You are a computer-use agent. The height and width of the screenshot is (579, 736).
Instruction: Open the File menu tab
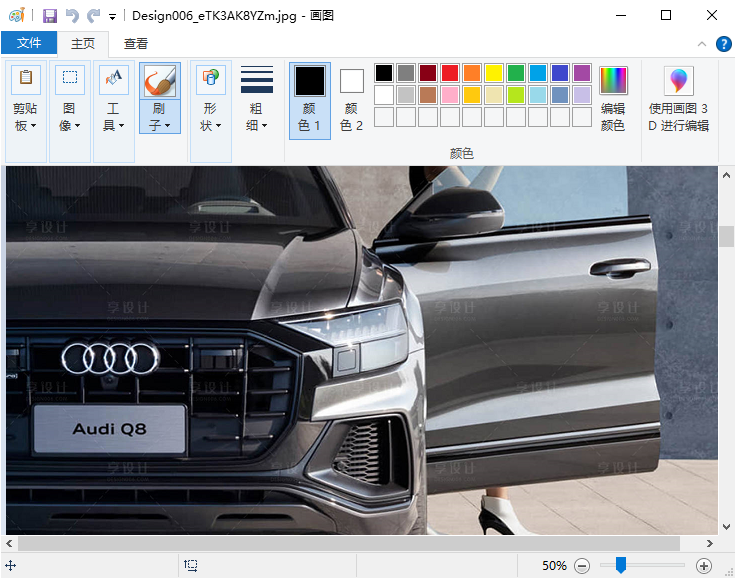tap(29, 43)
